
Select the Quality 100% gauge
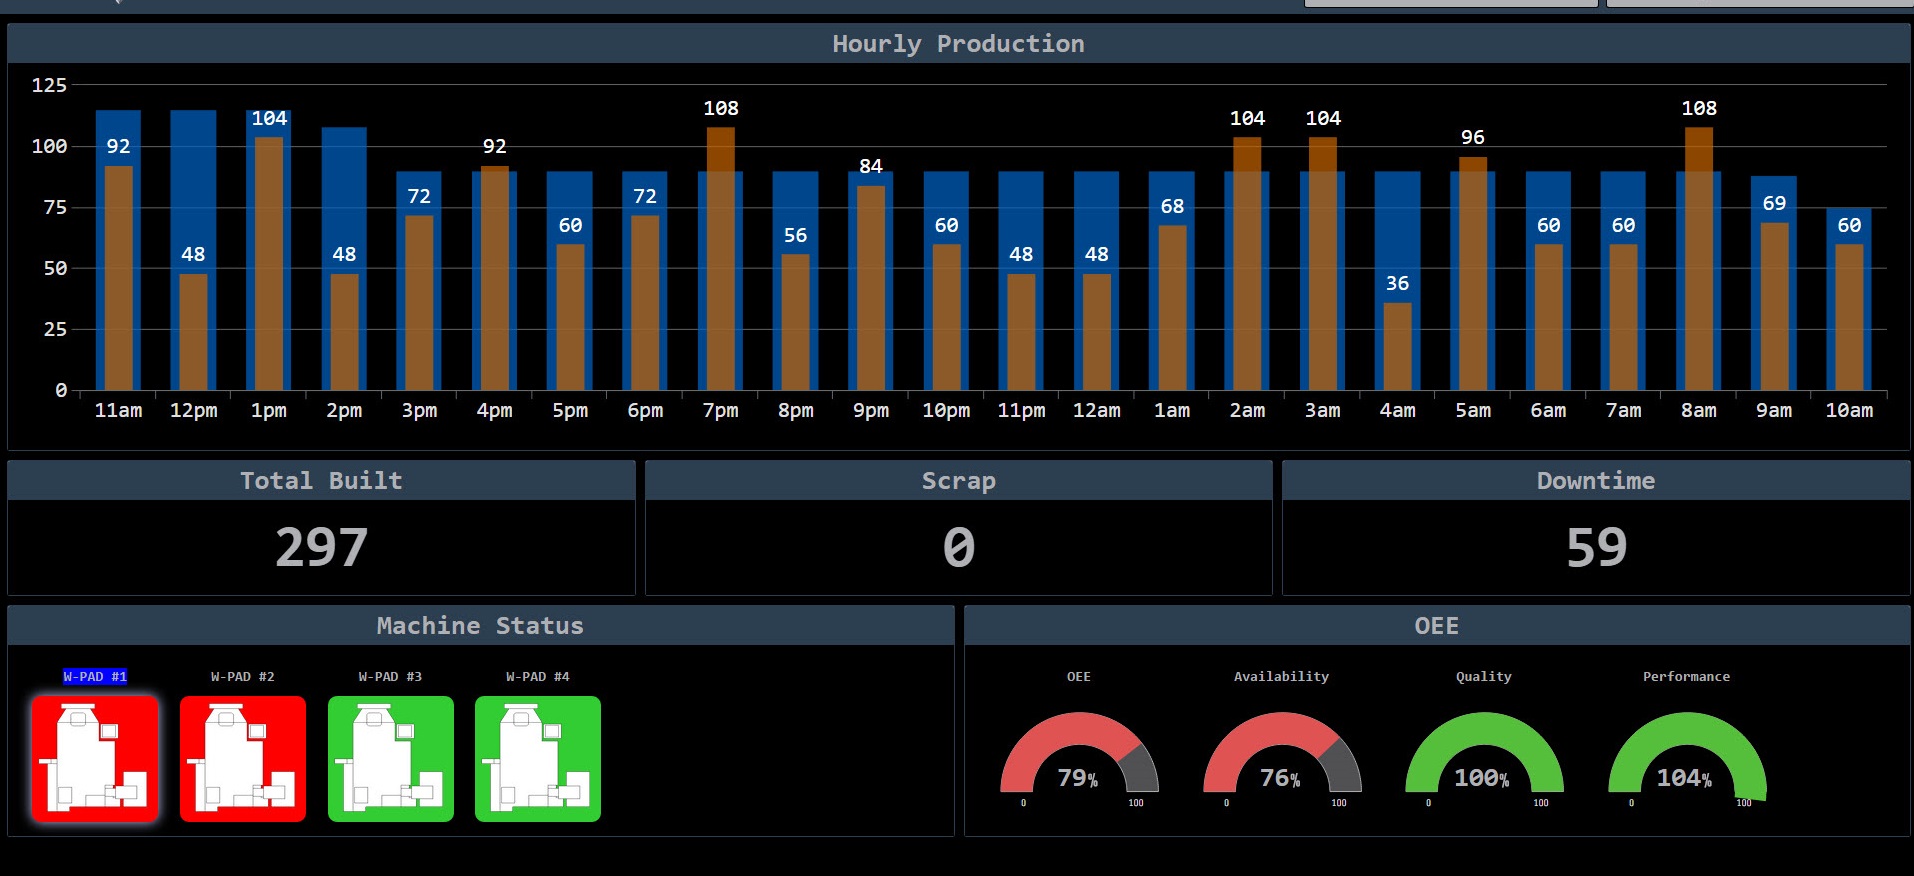pyautogui.click(x=1484, y=755)
